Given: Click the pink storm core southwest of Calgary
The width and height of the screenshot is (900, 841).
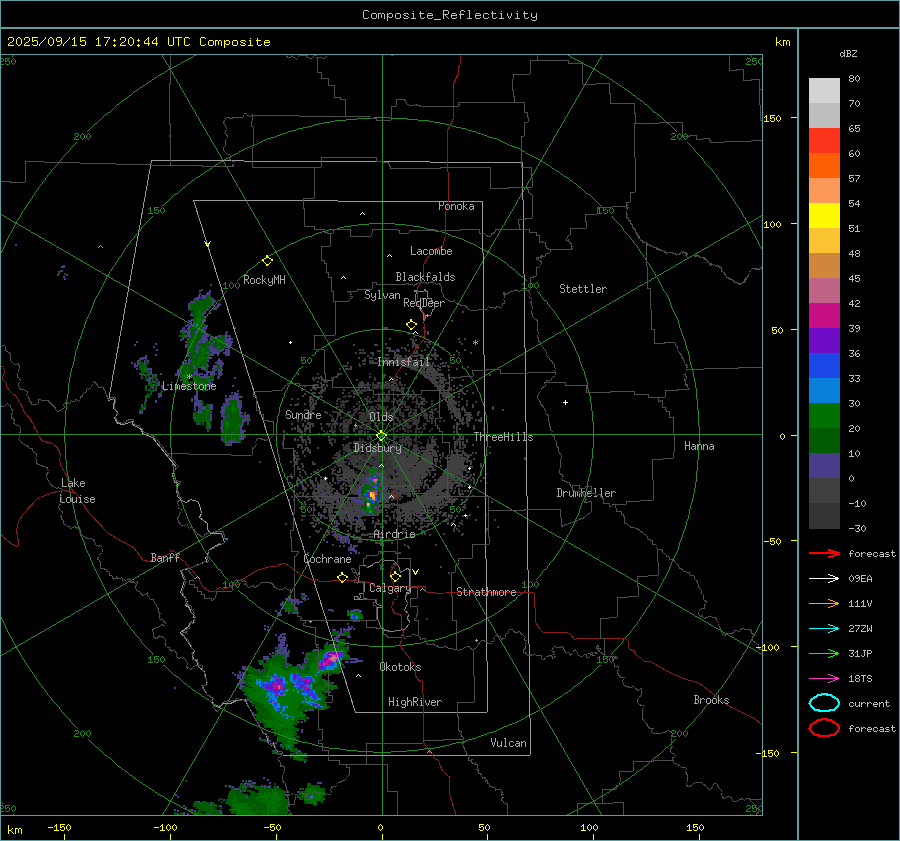Looking at the screenshot, I should 331,660.
